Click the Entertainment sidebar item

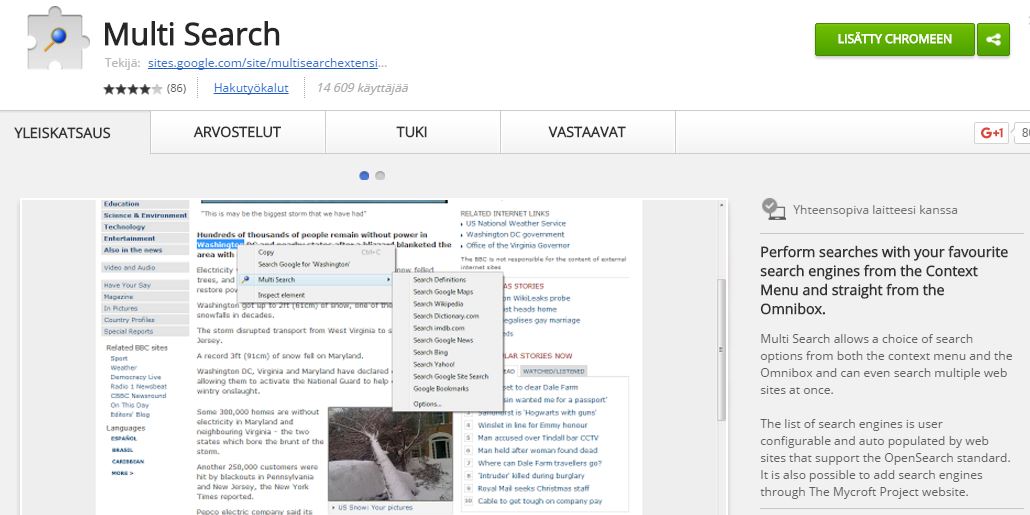(145, 238)
